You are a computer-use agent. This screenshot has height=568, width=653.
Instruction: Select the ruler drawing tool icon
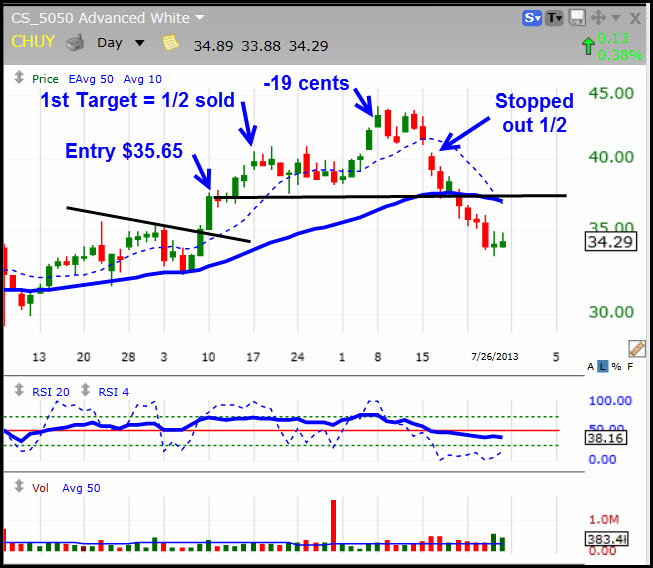(x=637, y=349)
